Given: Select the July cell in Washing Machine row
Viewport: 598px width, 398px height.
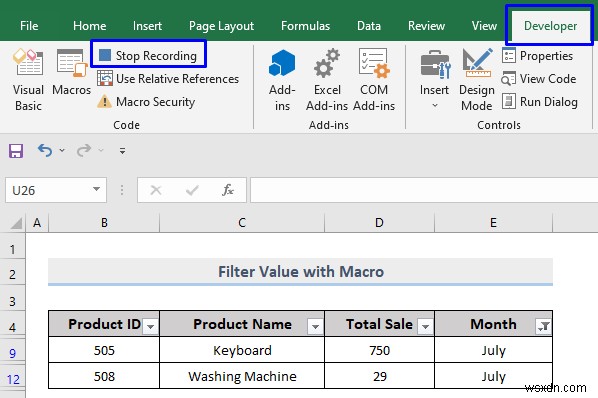Looking at the screenshot, I should 494,376.
